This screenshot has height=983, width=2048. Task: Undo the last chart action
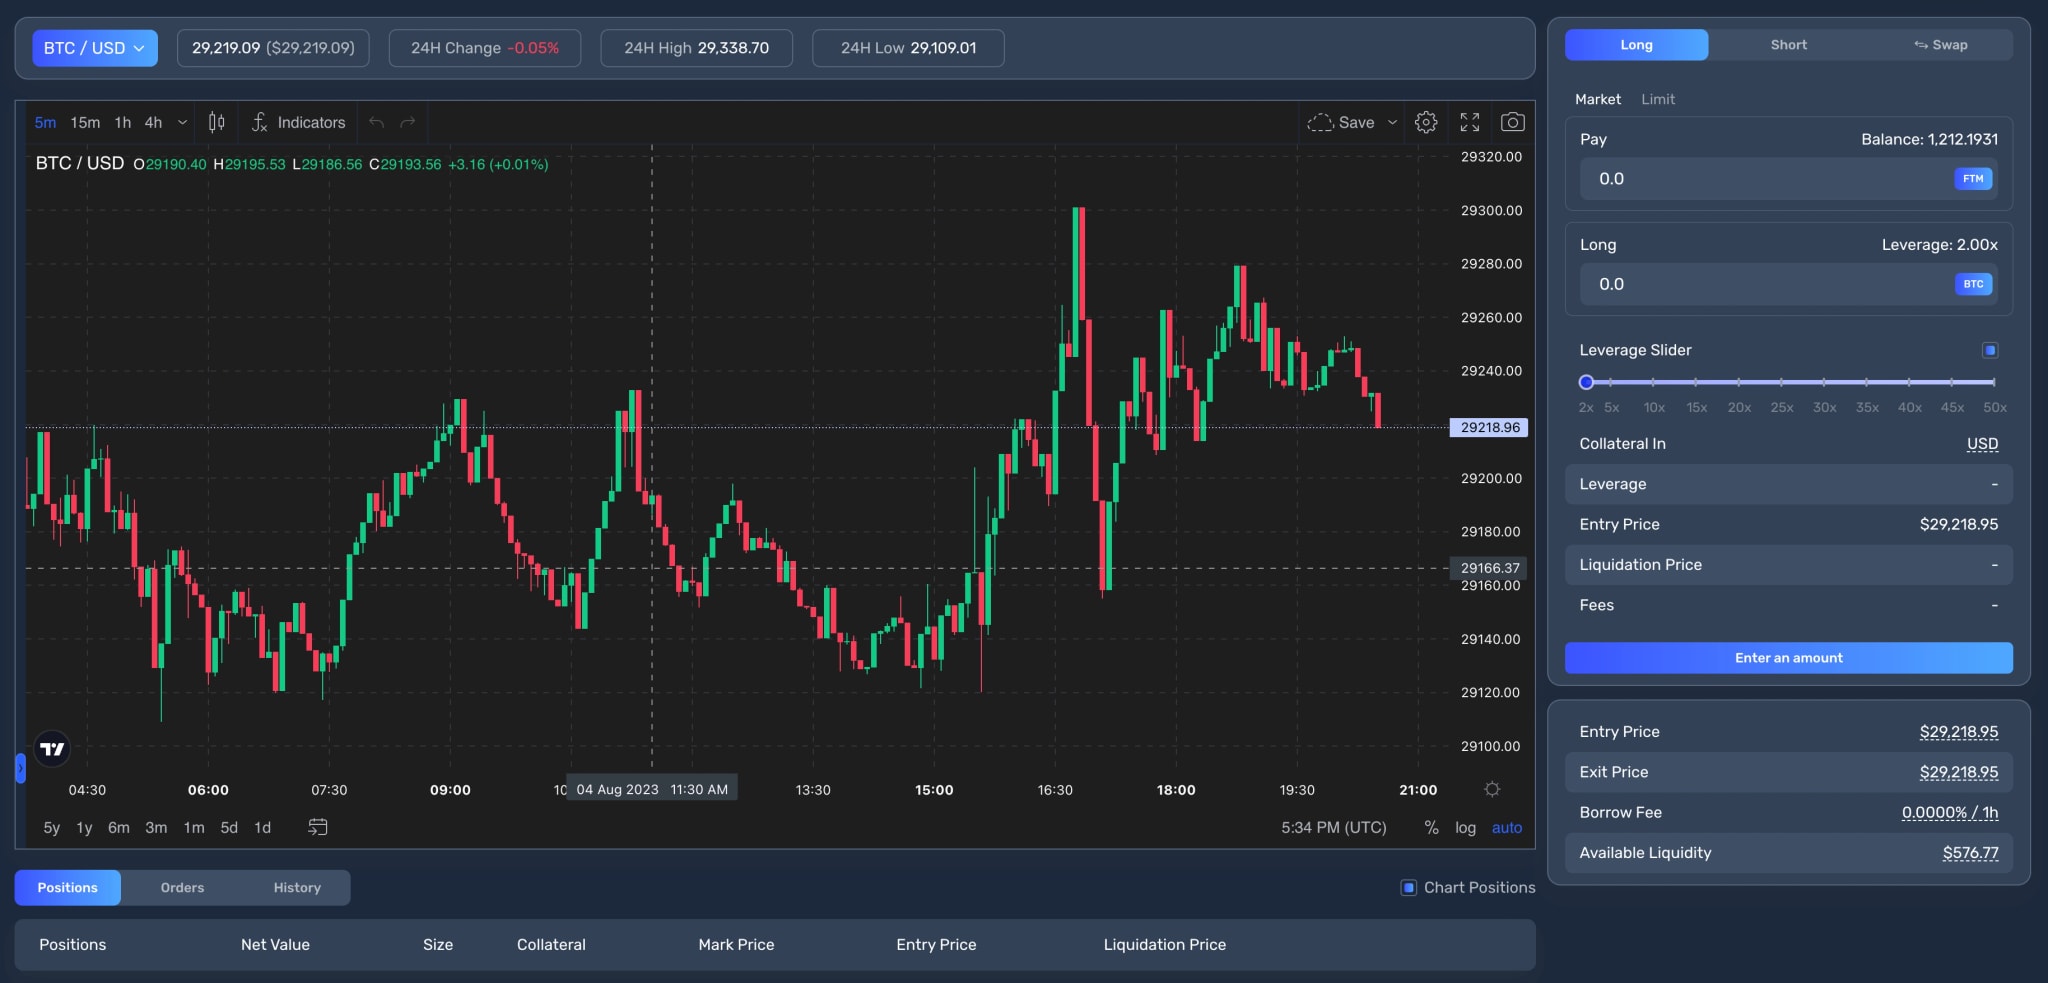pyautogui.click(x=375, y=122)
